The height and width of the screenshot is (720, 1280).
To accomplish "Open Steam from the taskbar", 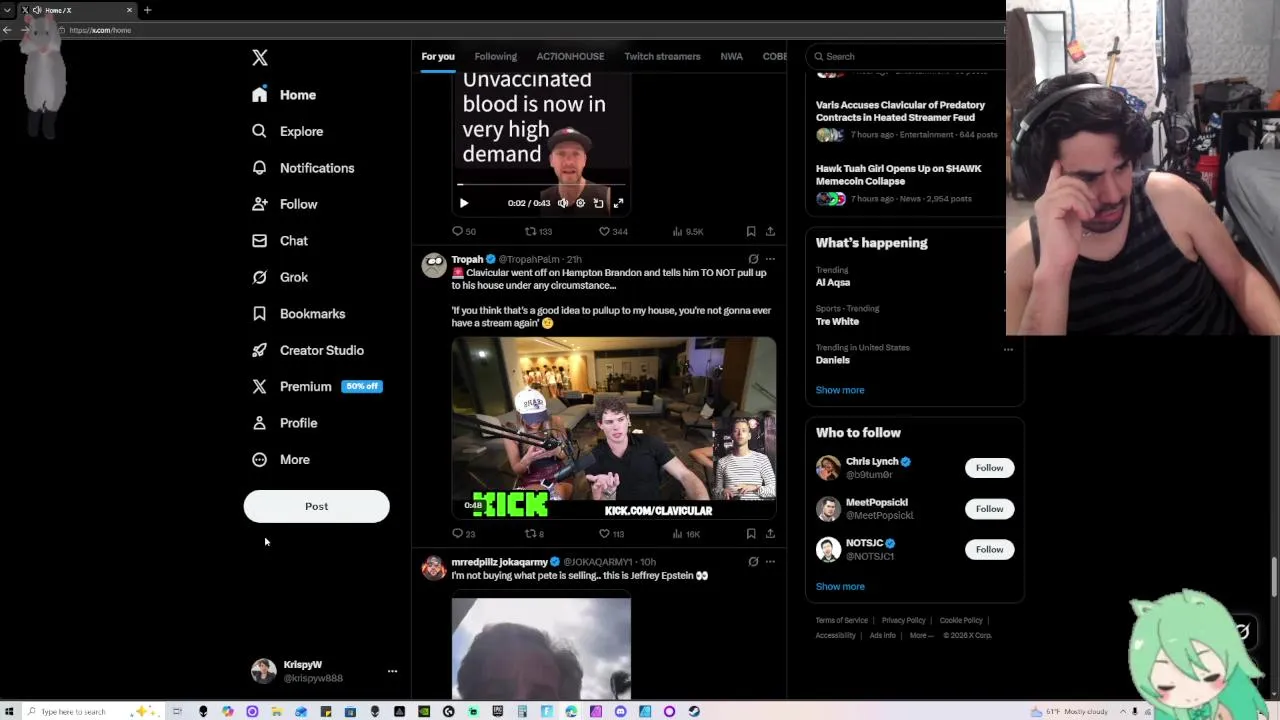I will point(694,712).
